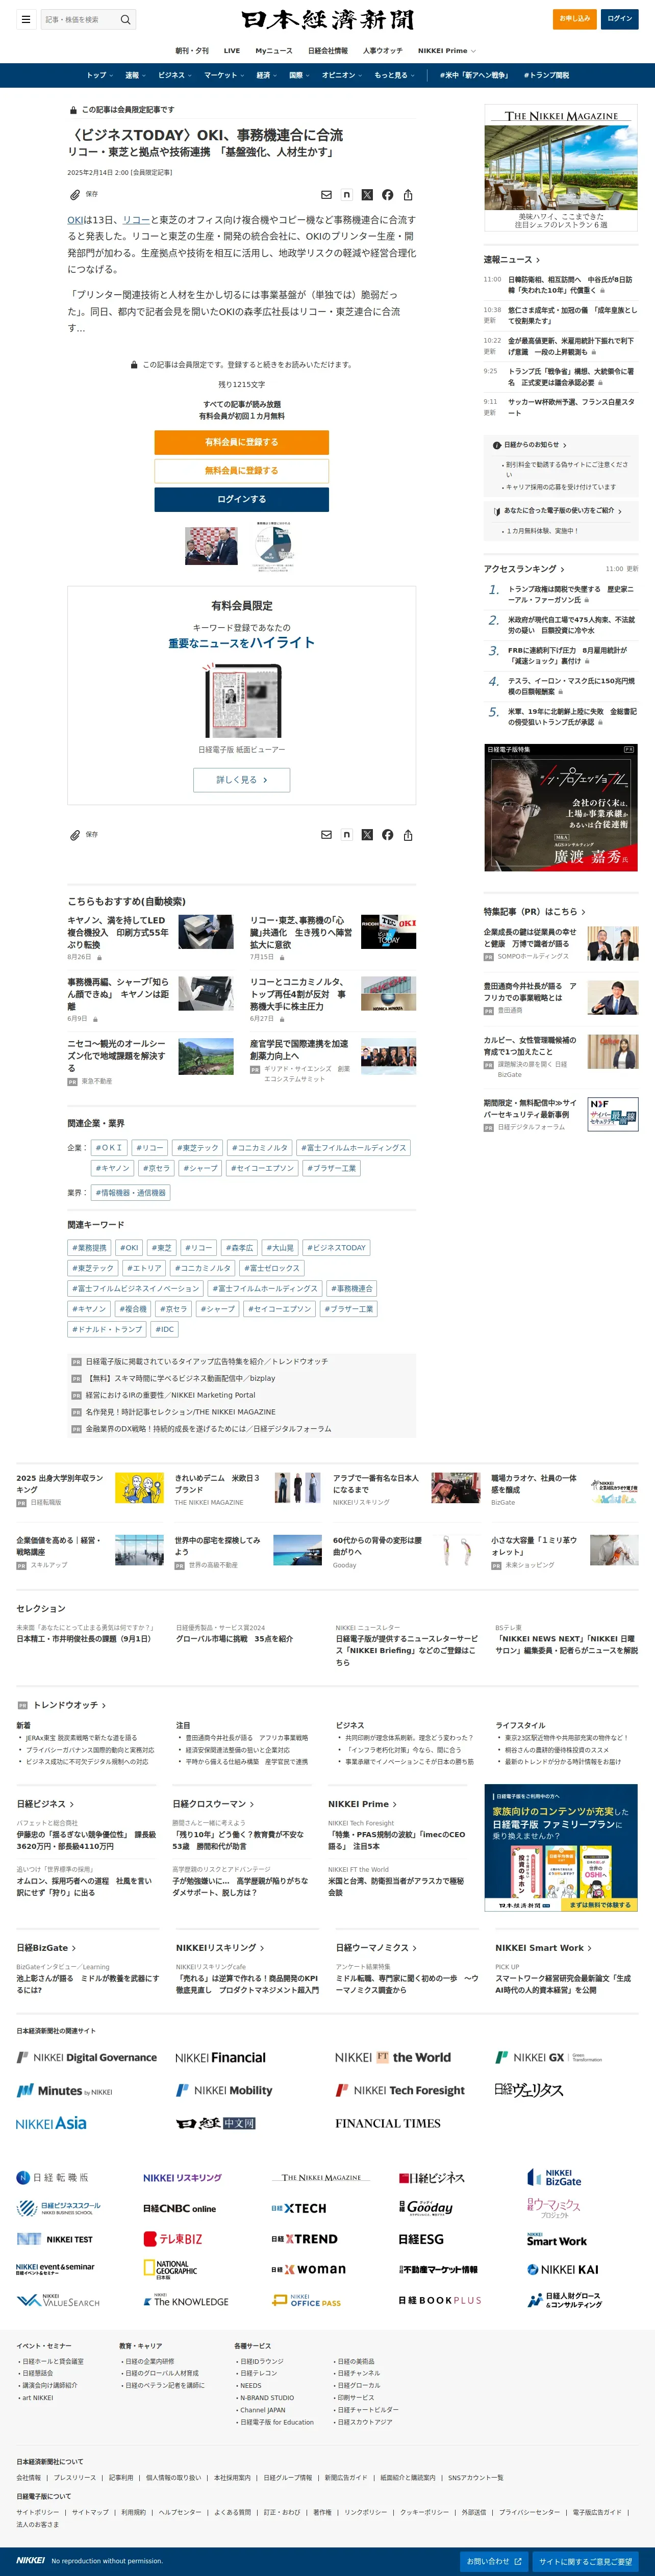This screenshot has width=655, height=2576.
Task: Click the header ログイン button
Action: tap(619, 19)
